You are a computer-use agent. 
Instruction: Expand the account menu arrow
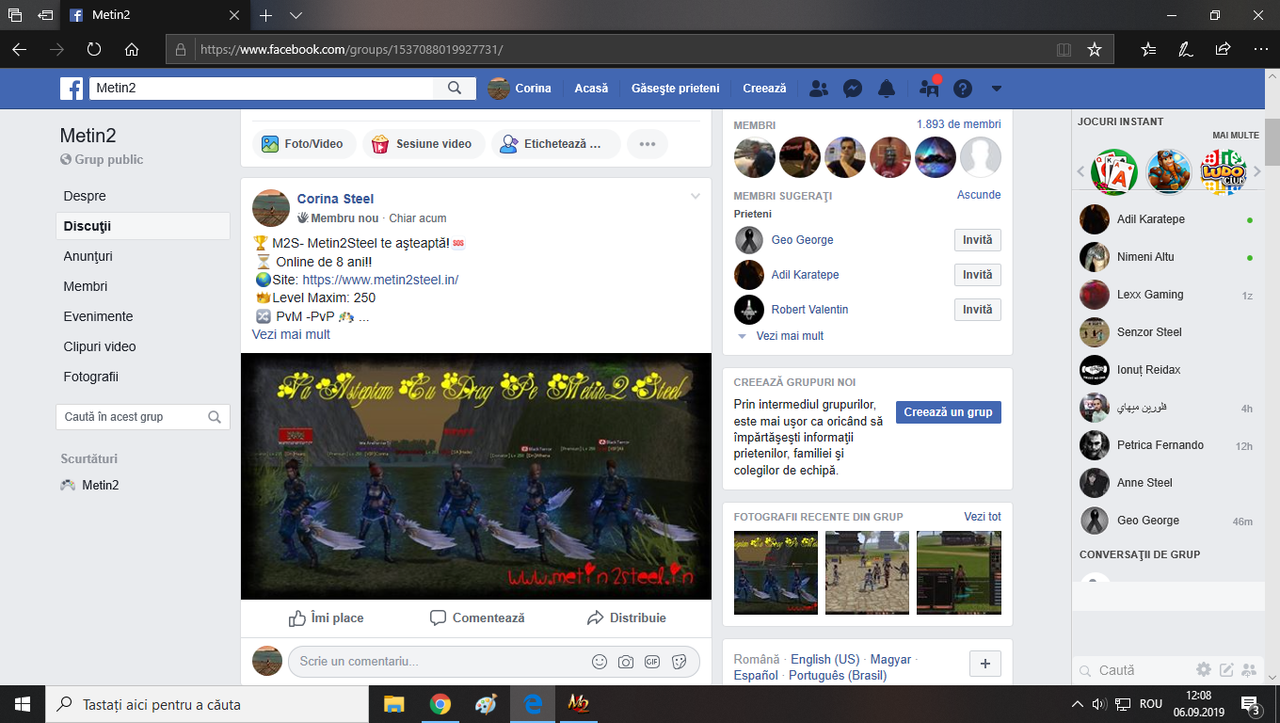[996, 88]
